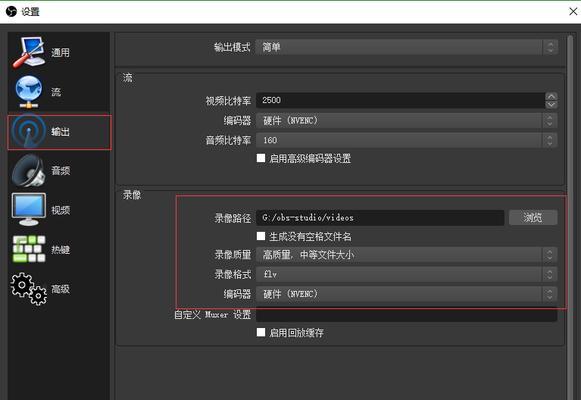Open the 热键 hotkeys keyboard icon
This screenshot has height=400, width=581.
(x=29, y=249)
